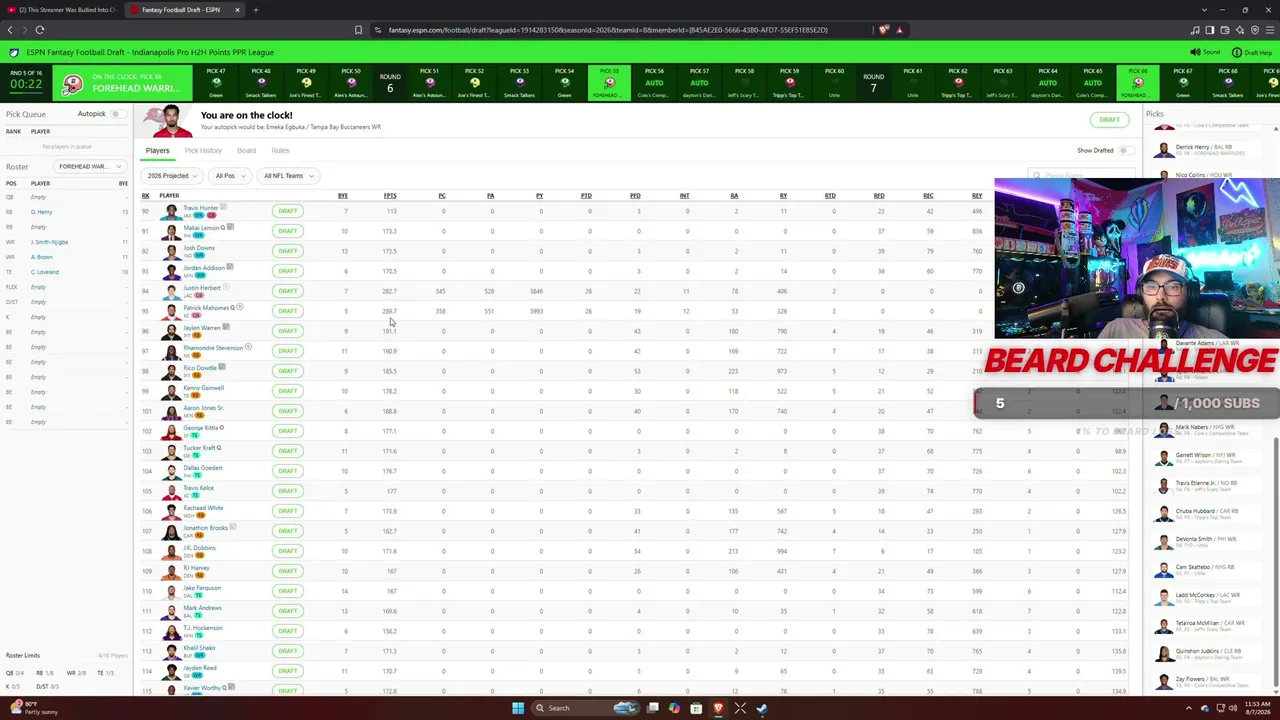Open D. Henry in the roster list
The width and height of the screenshot is (1280, 720).
(x=41, y=212)
